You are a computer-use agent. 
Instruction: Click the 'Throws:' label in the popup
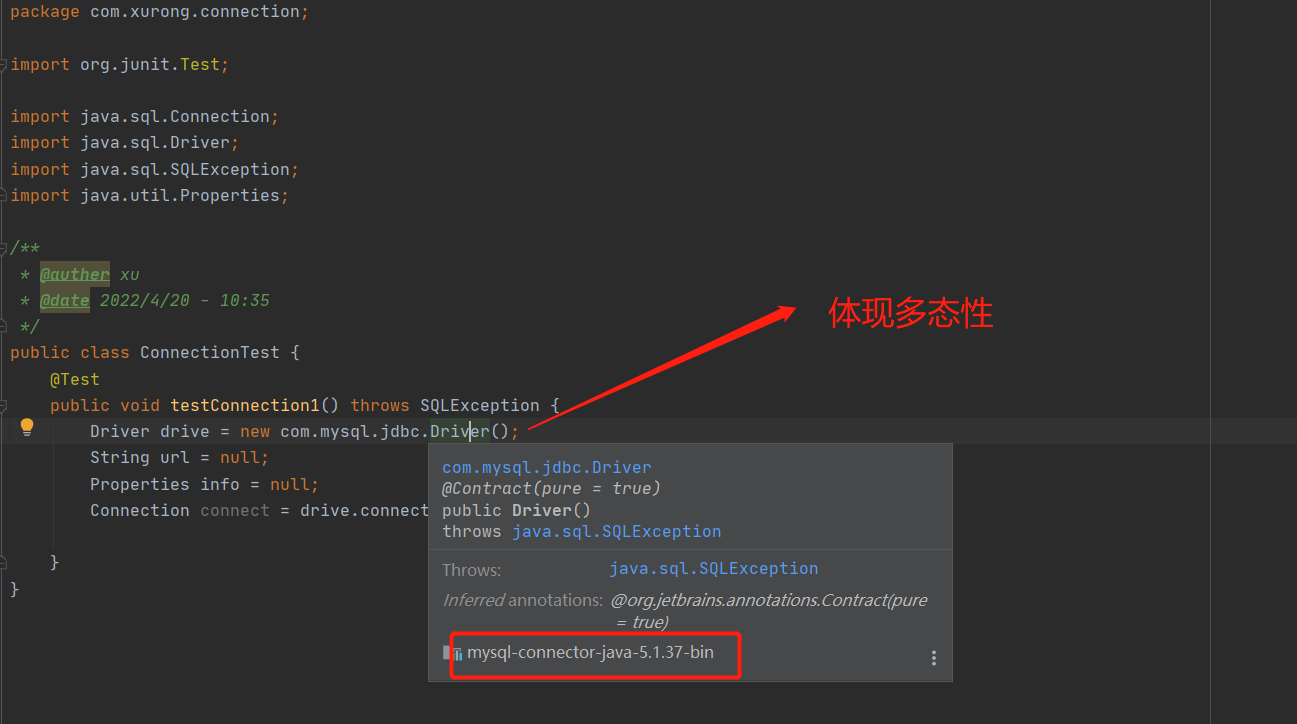[472, 570]
